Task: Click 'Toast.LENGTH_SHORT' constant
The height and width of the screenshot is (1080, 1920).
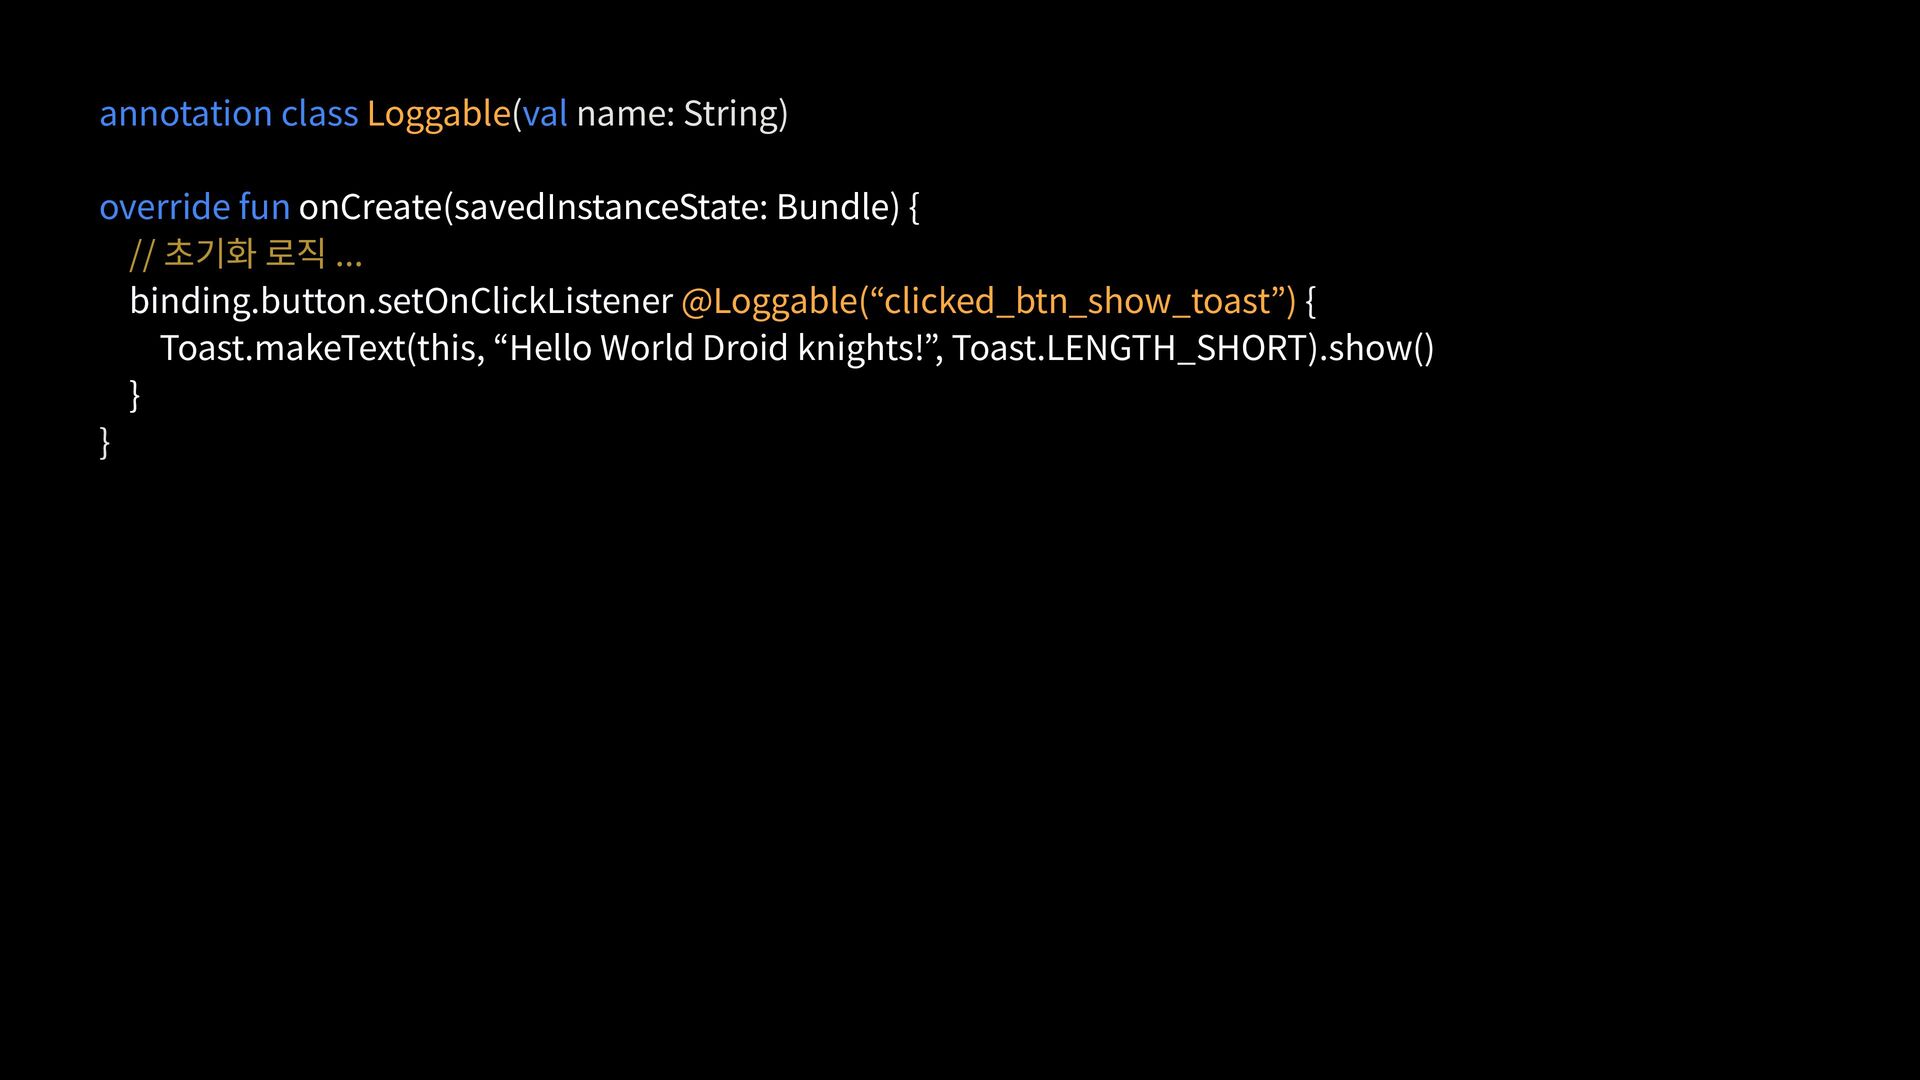Action: 1130,348
